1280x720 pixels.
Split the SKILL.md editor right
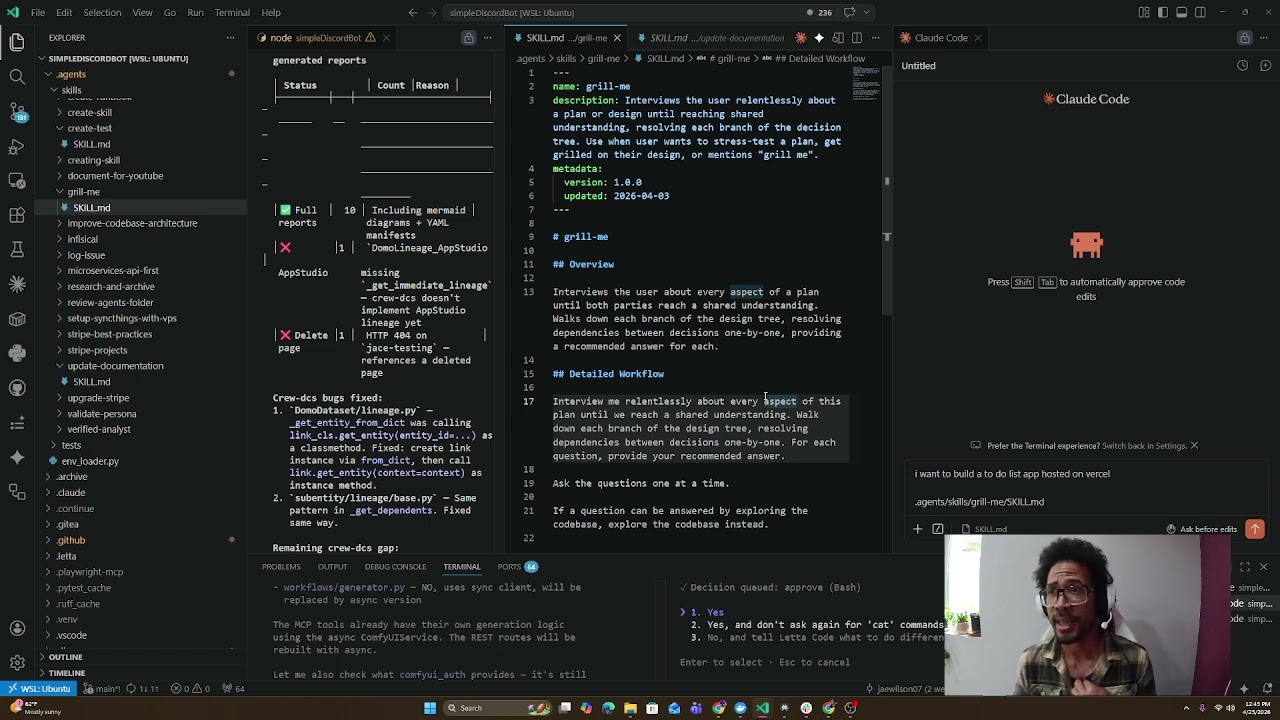(856, 38)
